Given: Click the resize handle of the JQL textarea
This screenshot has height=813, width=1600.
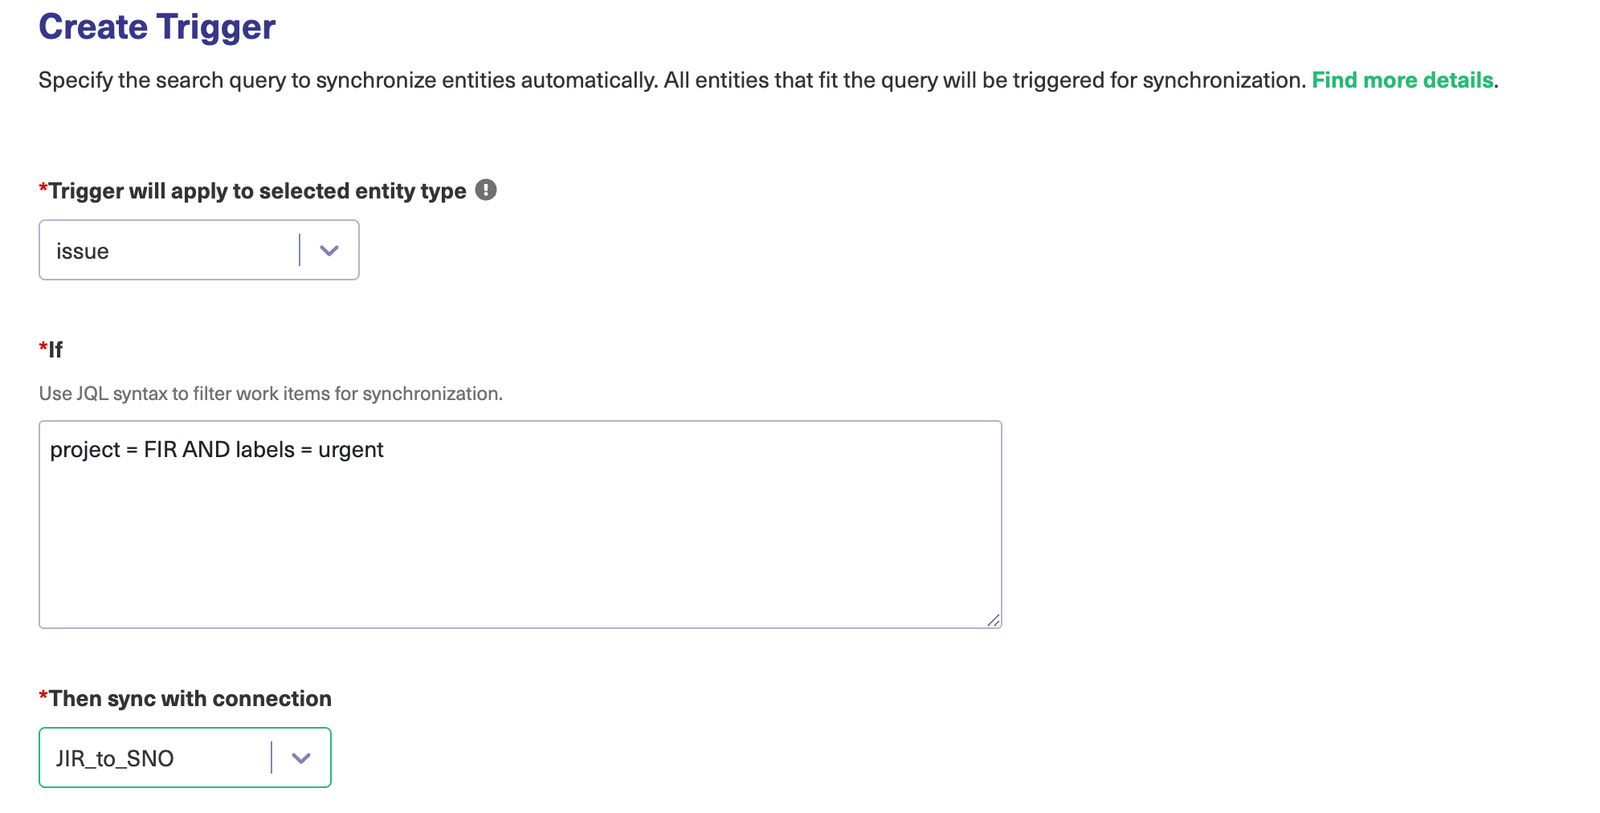Looking at the screenshot, I should pyautogui.click(x=993, y=620).
